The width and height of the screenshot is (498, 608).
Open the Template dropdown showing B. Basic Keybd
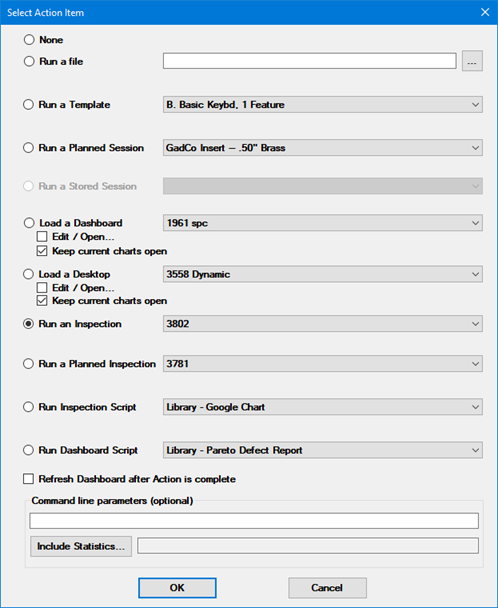(323, 105)
